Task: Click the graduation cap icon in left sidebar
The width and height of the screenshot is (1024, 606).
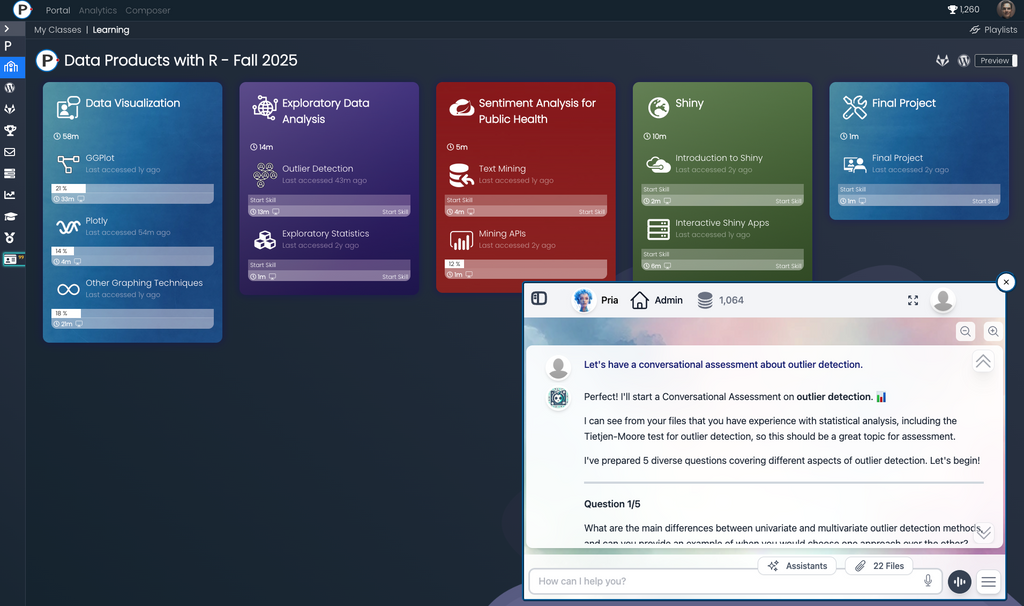Action: (x=10, y=216)
